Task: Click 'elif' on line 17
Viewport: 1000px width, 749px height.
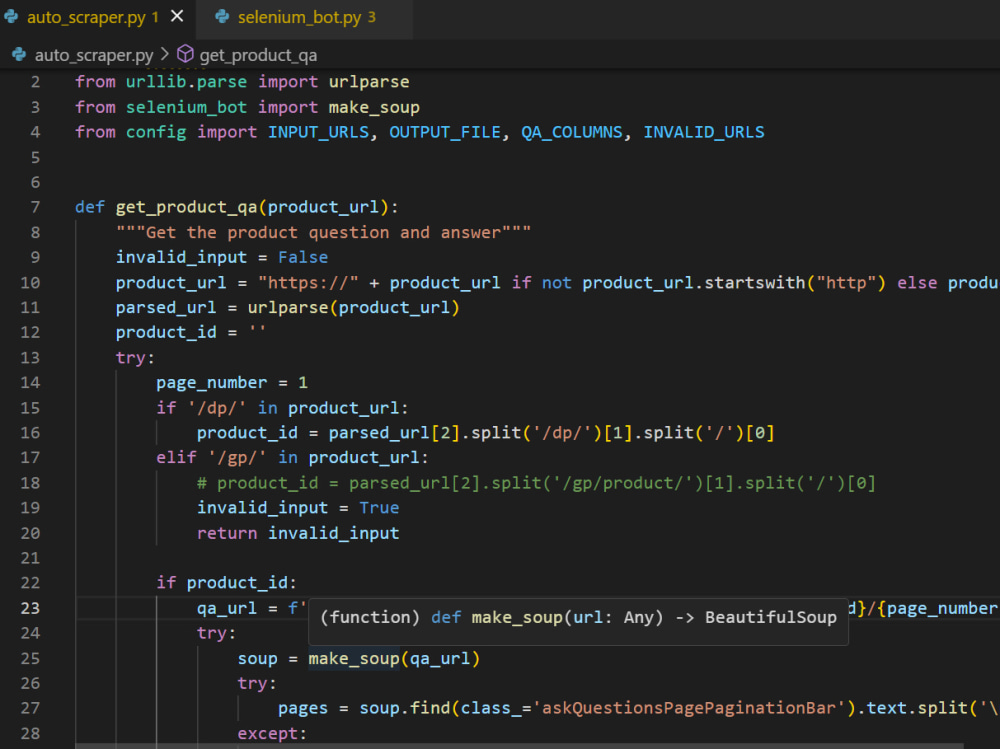Action: [x=177, y=458]
